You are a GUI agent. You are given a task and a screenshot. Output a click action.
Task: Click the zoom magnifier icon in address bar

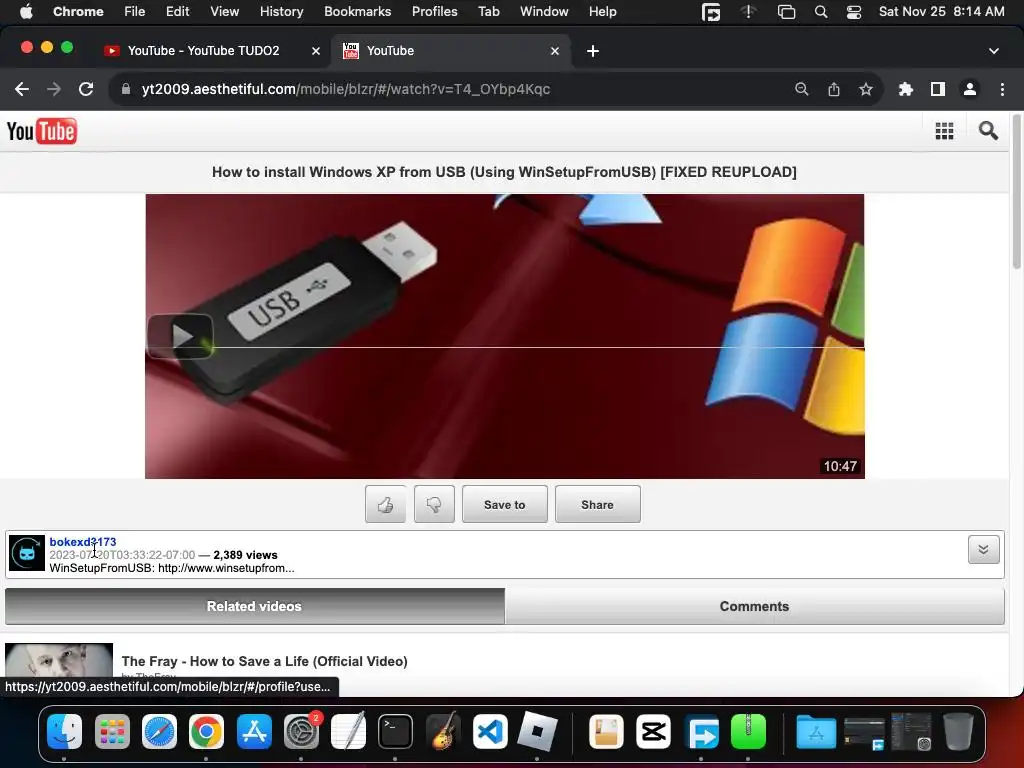[x=801, y=89]
